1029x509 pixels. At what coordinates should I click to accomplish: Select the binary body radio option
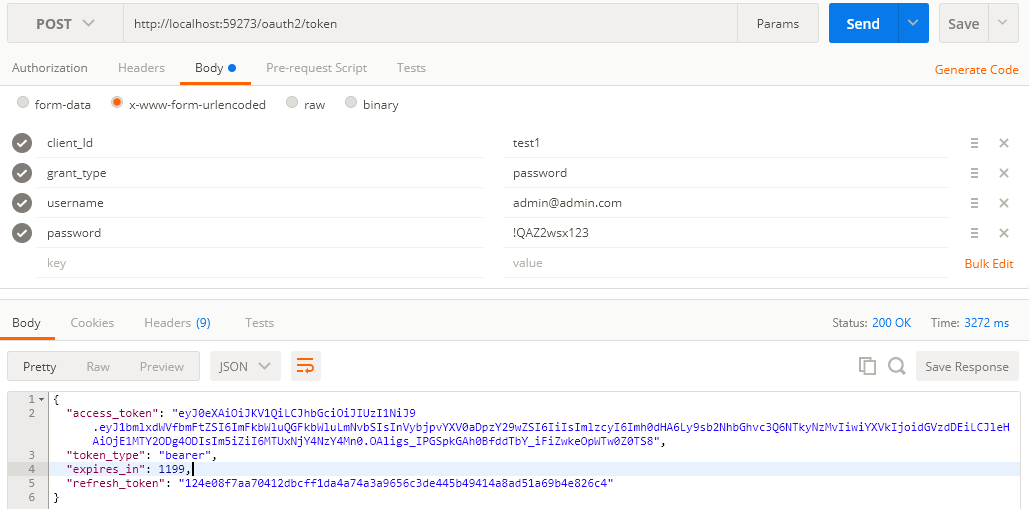[x=351, y=102]
